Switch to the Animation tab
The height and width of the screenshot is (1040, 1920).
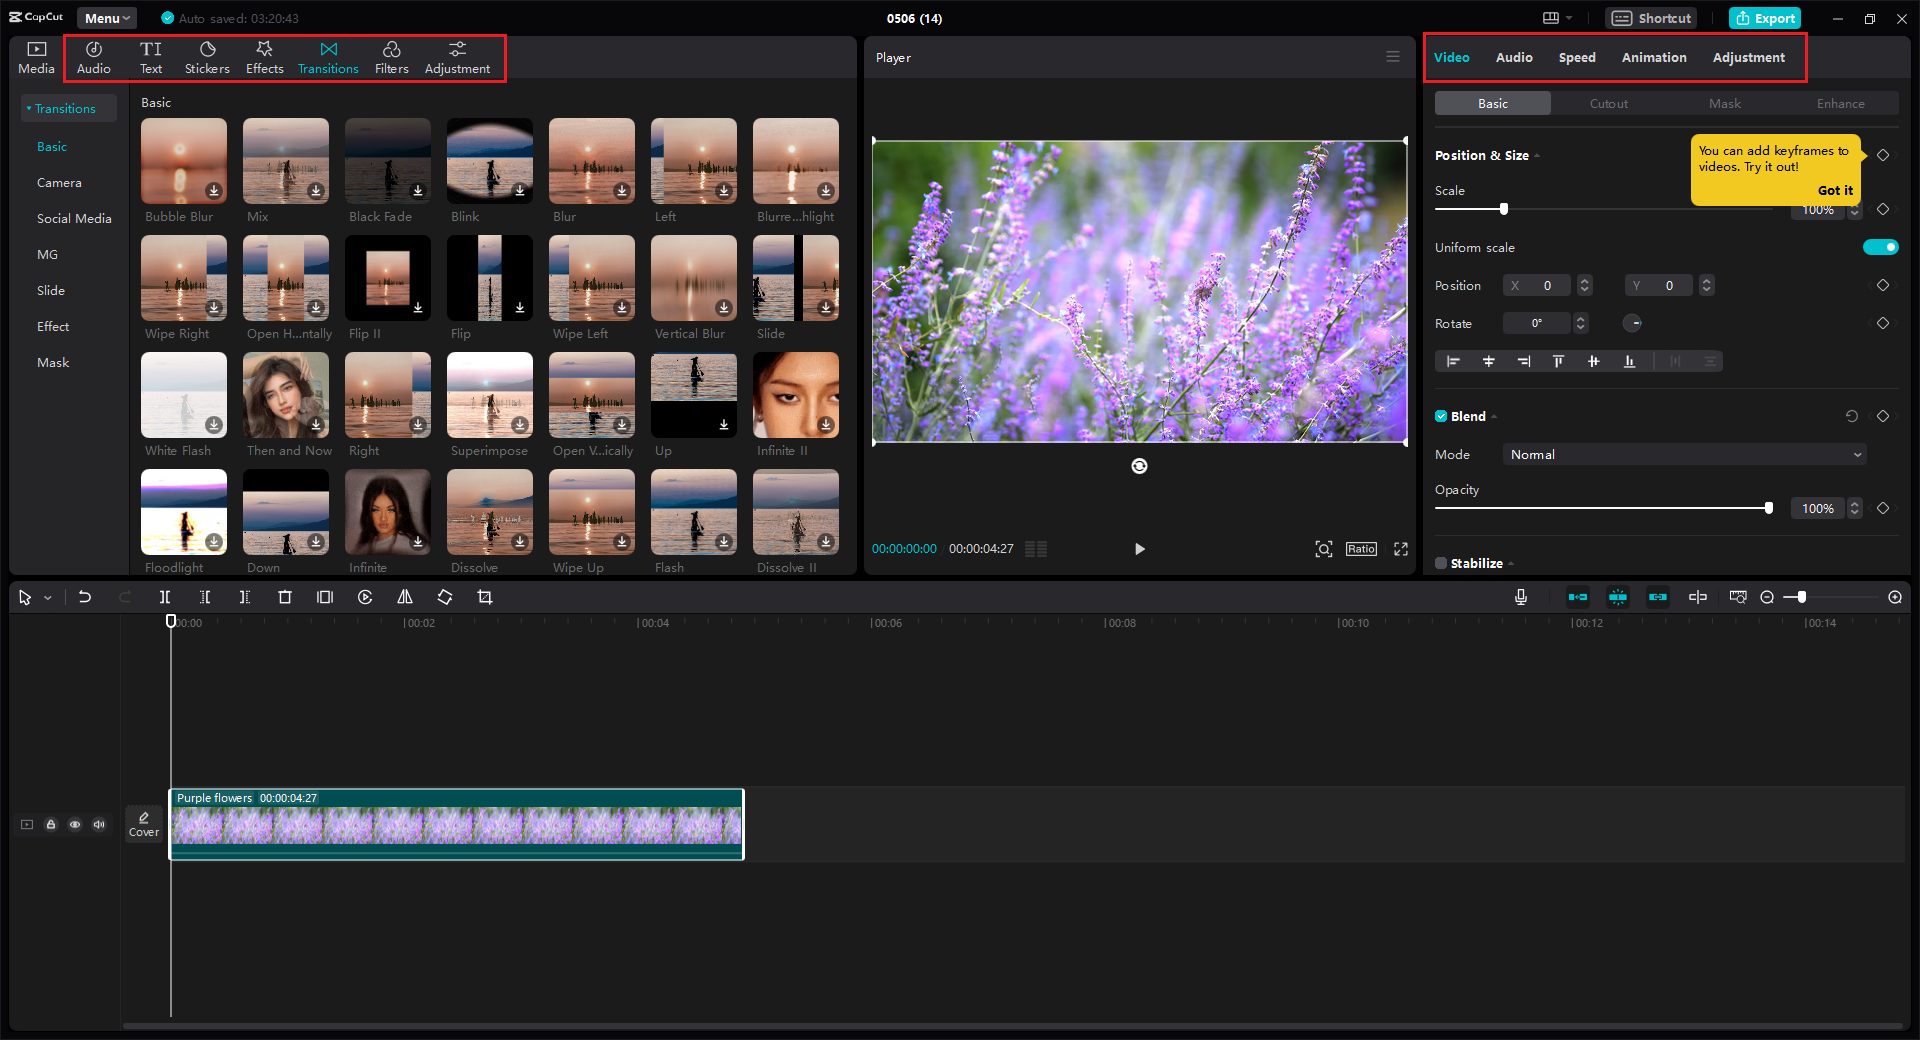pos(1653,57)
